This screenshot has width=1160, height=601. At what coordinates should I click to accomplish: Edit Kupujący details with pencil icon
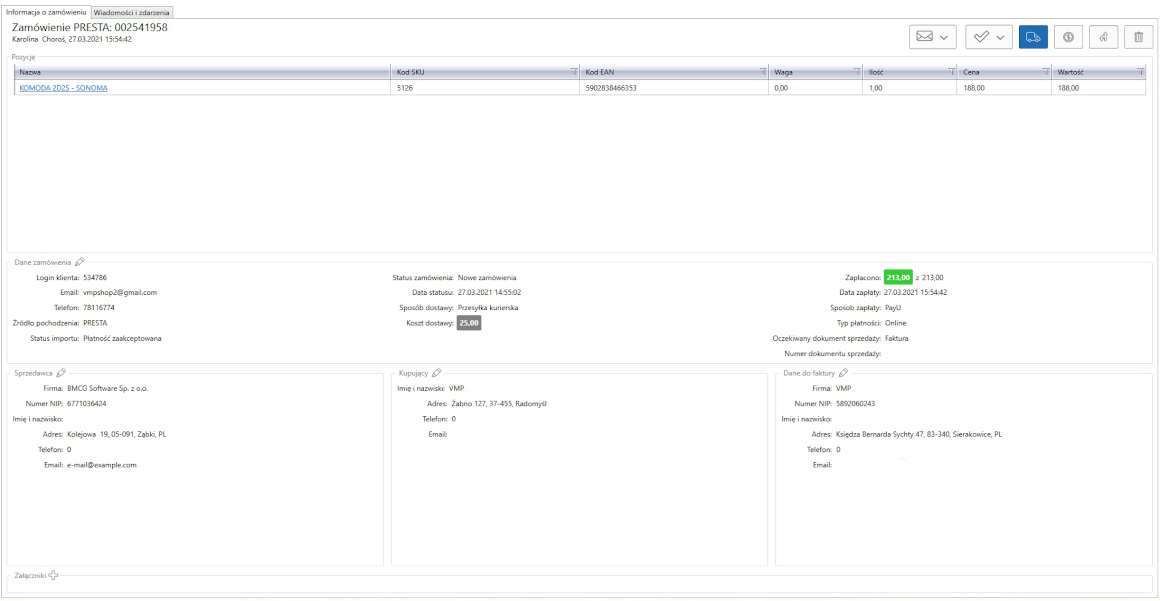point(436,373)
